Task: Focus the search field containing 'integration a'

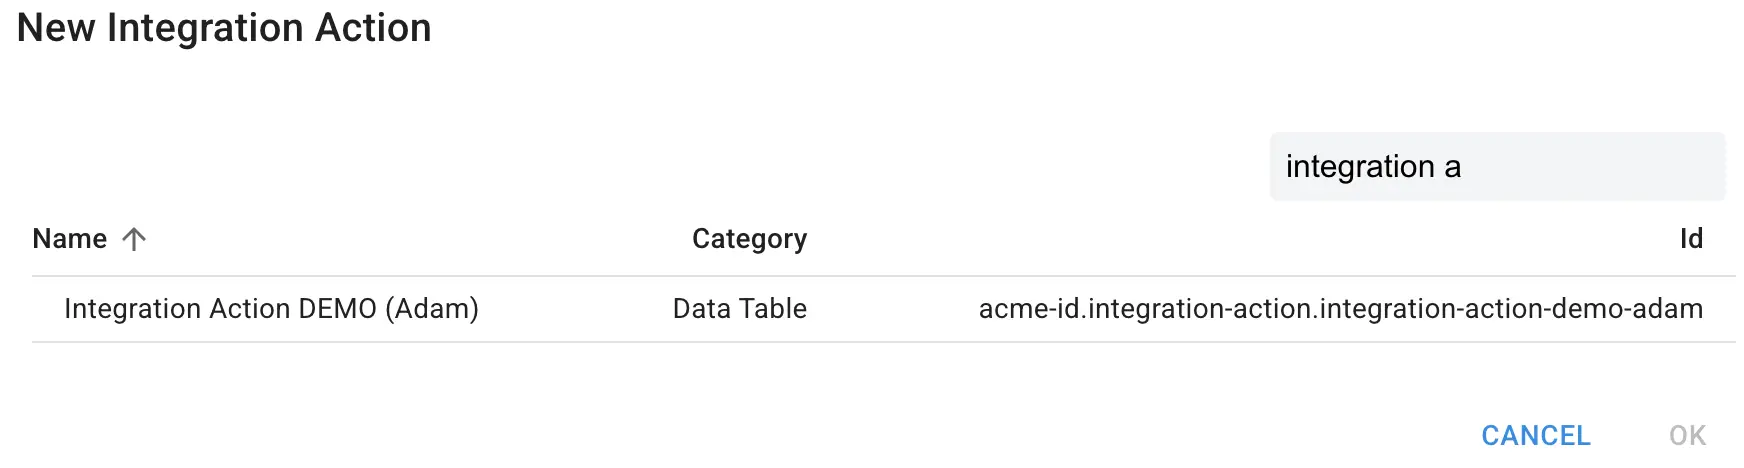Action: pyautogui.click(x=1496, y=167)
